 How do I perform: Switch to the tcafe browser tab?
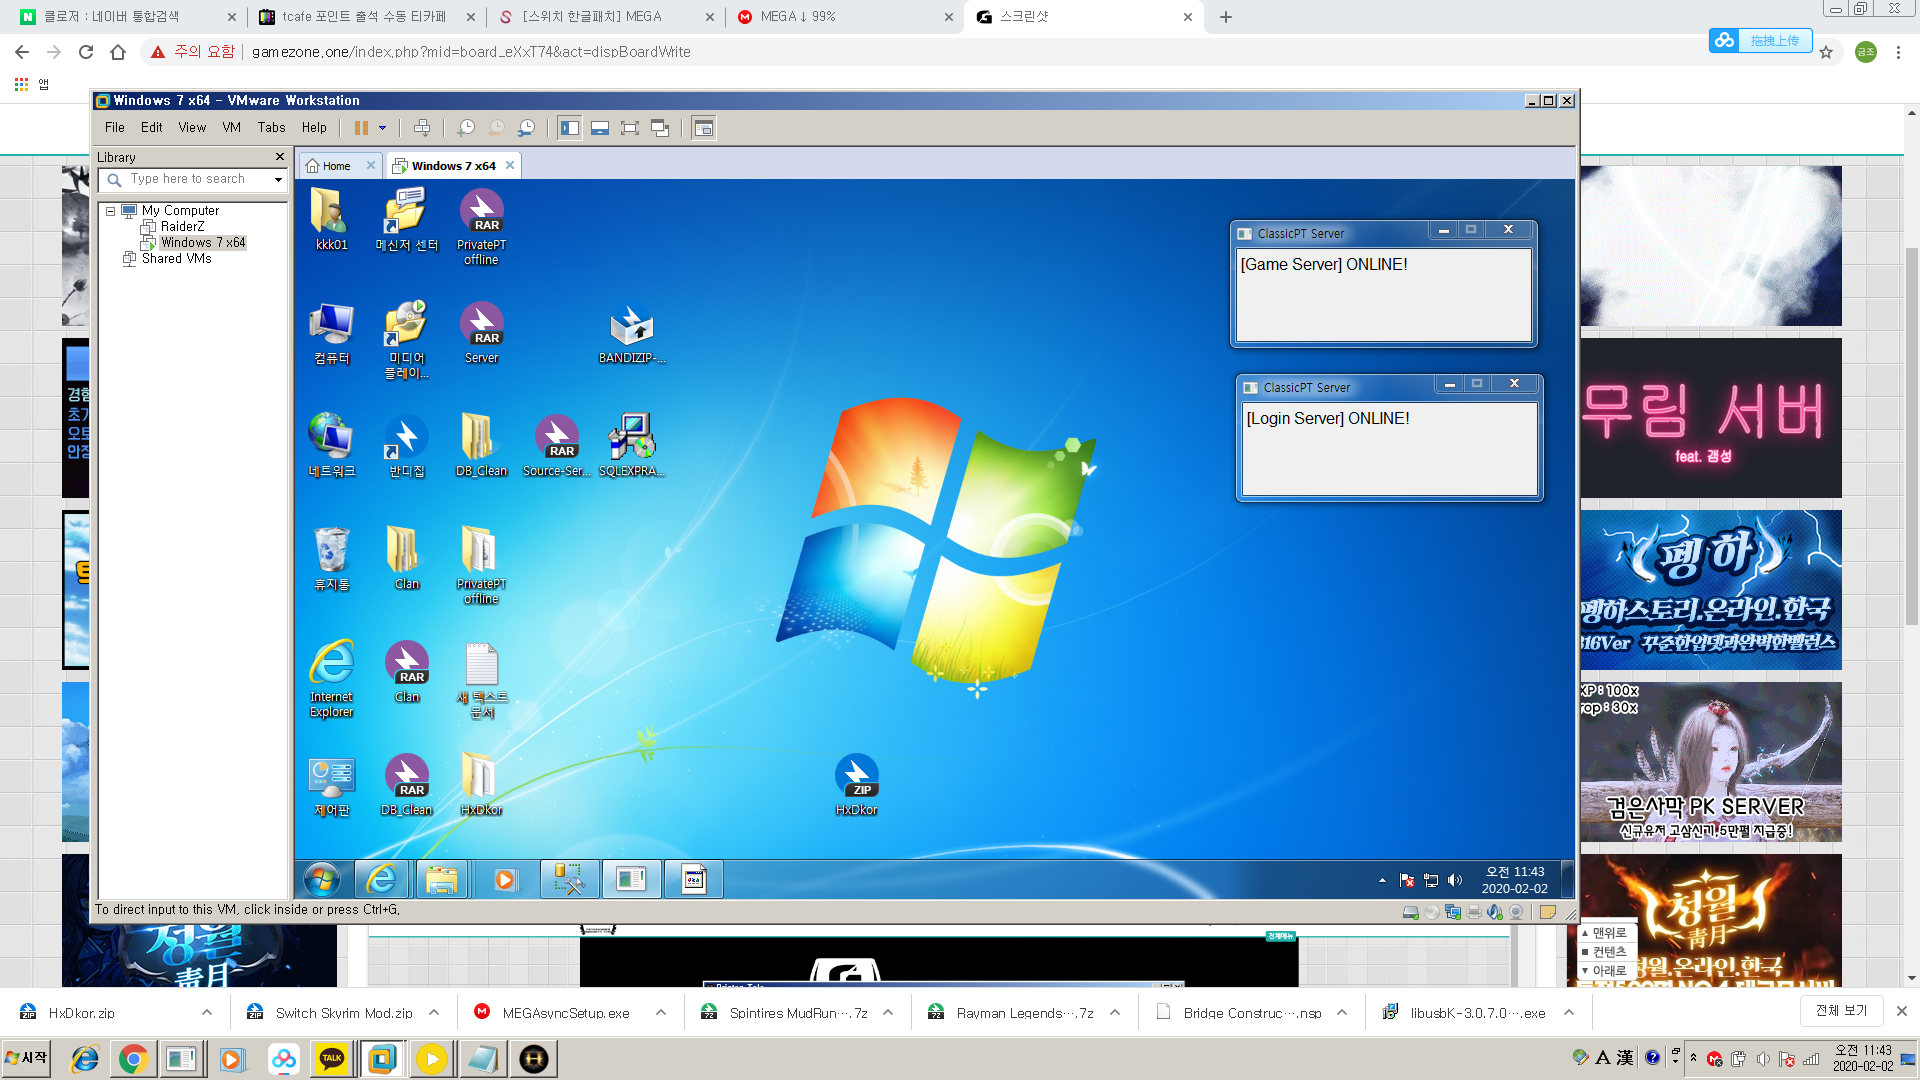tap(368, 17)
